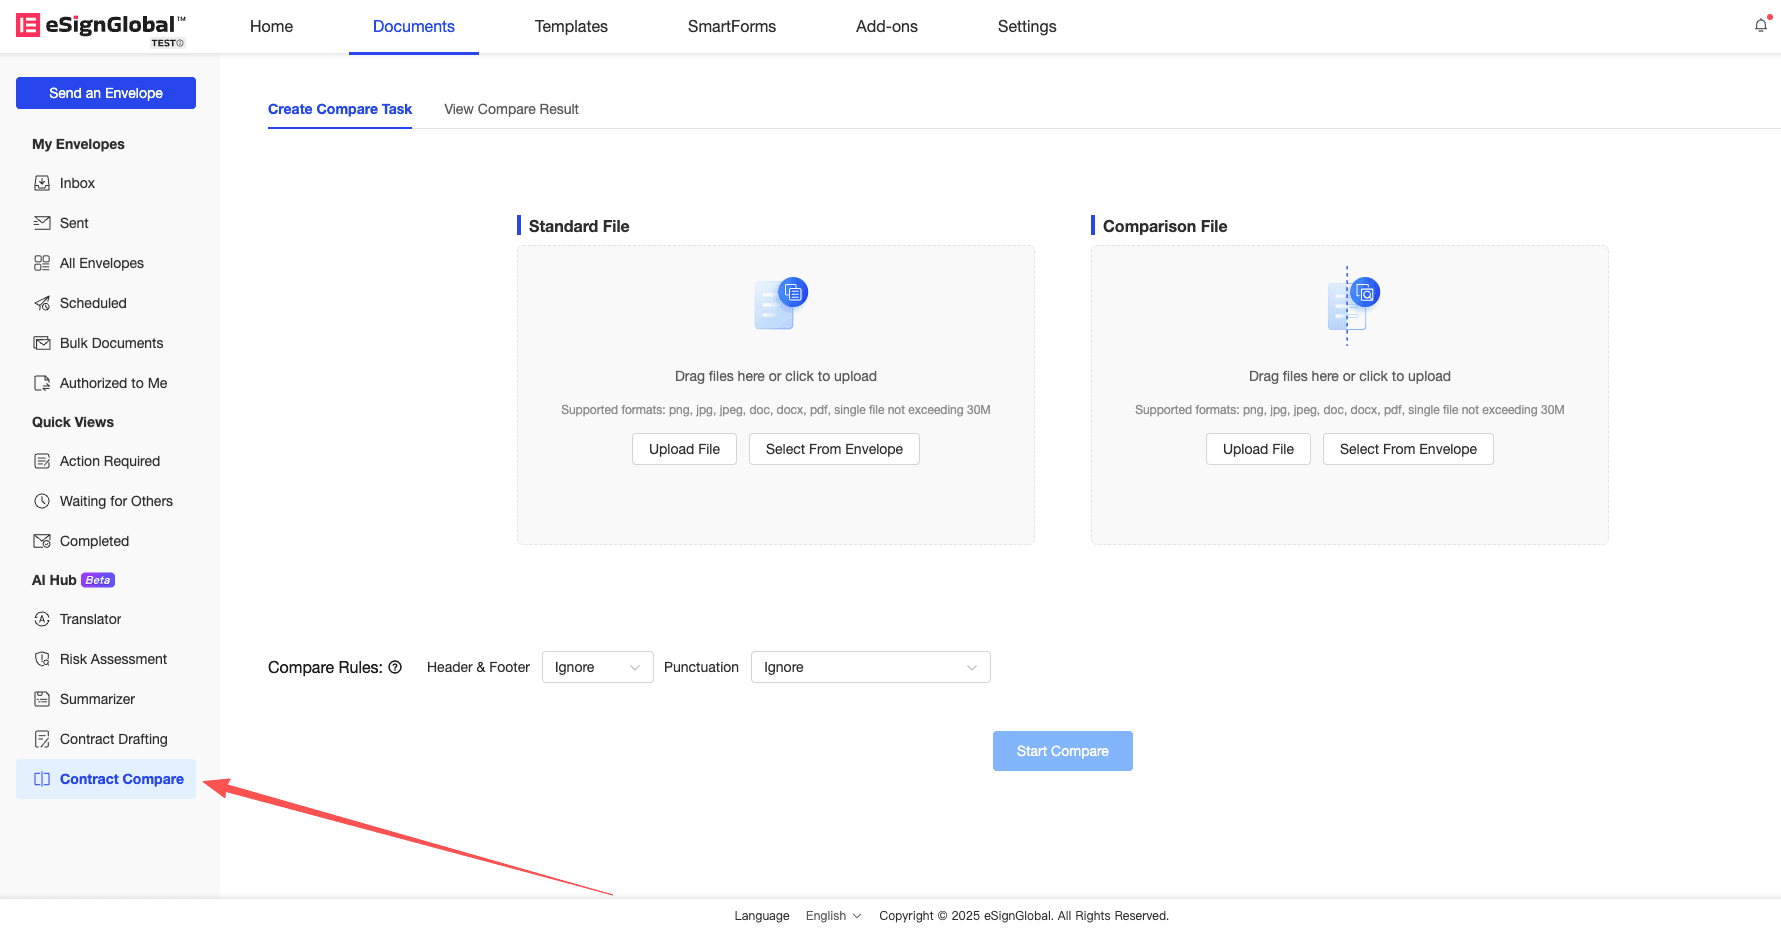
Task: Click the Risk Assessment shield icon
Action: coord(42,659)
